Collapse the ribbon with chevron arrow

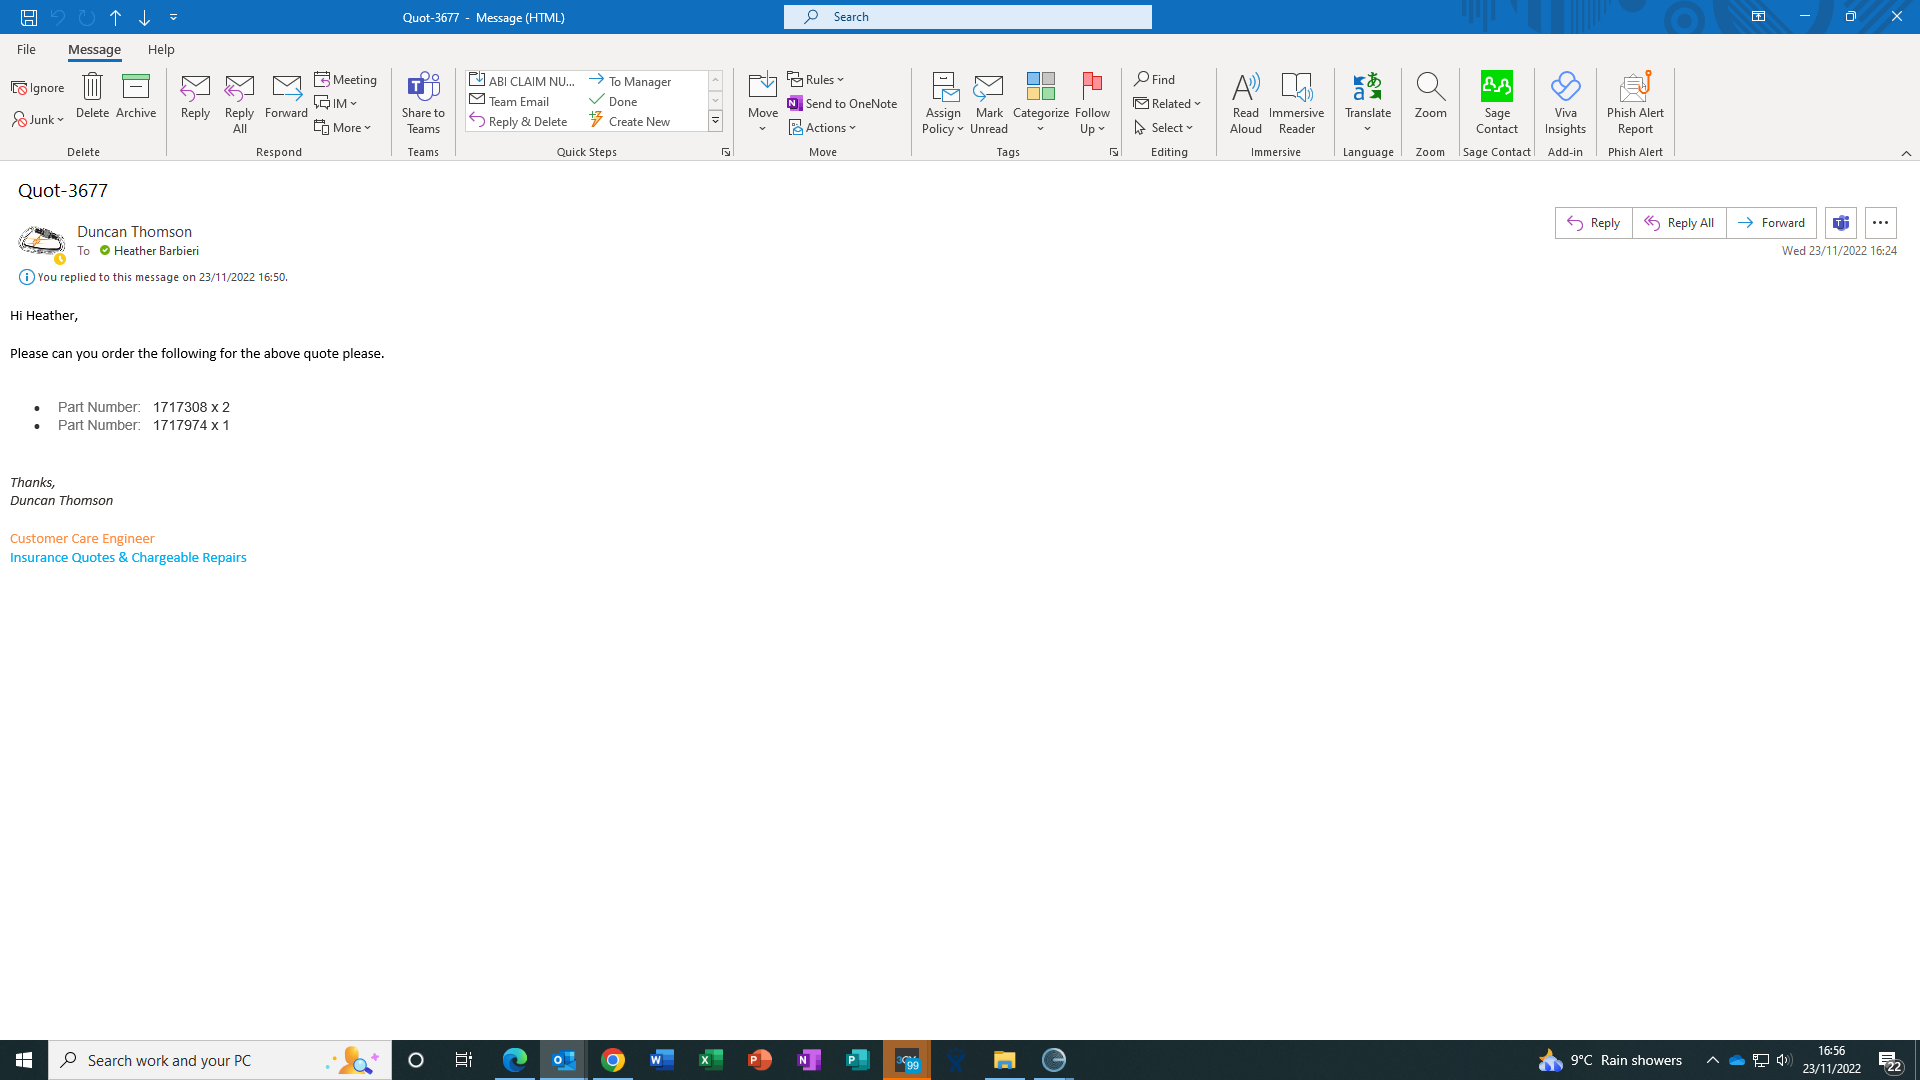click(x=1906, y=153)
